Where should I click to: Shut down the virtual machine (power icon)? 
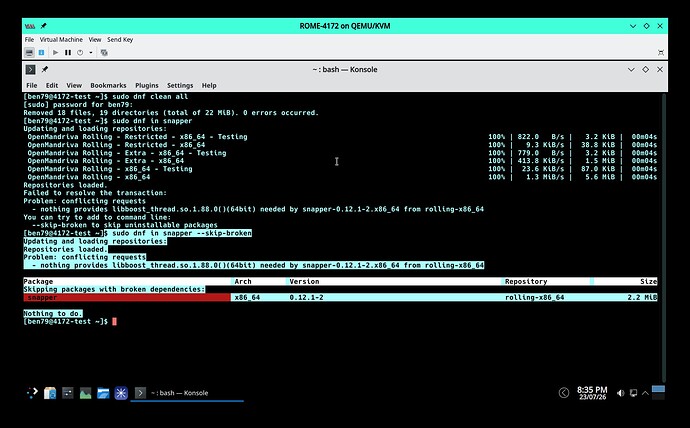[x=80, y=52]
